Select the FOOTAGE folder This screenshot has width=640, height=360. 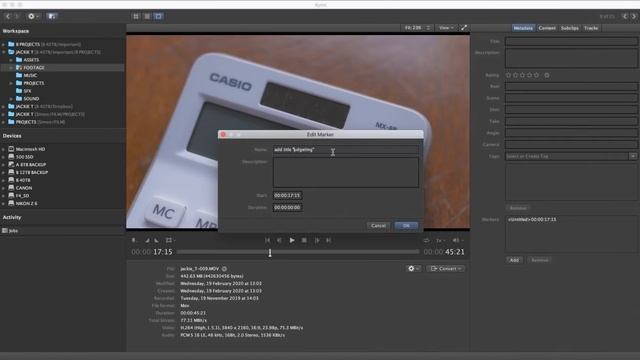34,67
